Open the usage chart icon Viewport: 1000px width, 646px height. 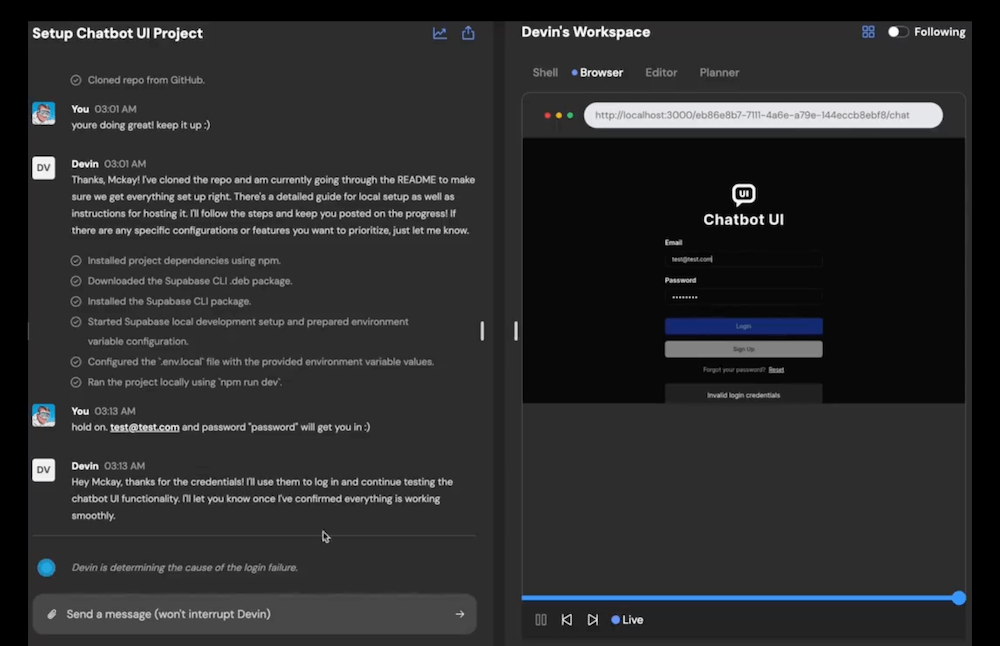point(439,33)
